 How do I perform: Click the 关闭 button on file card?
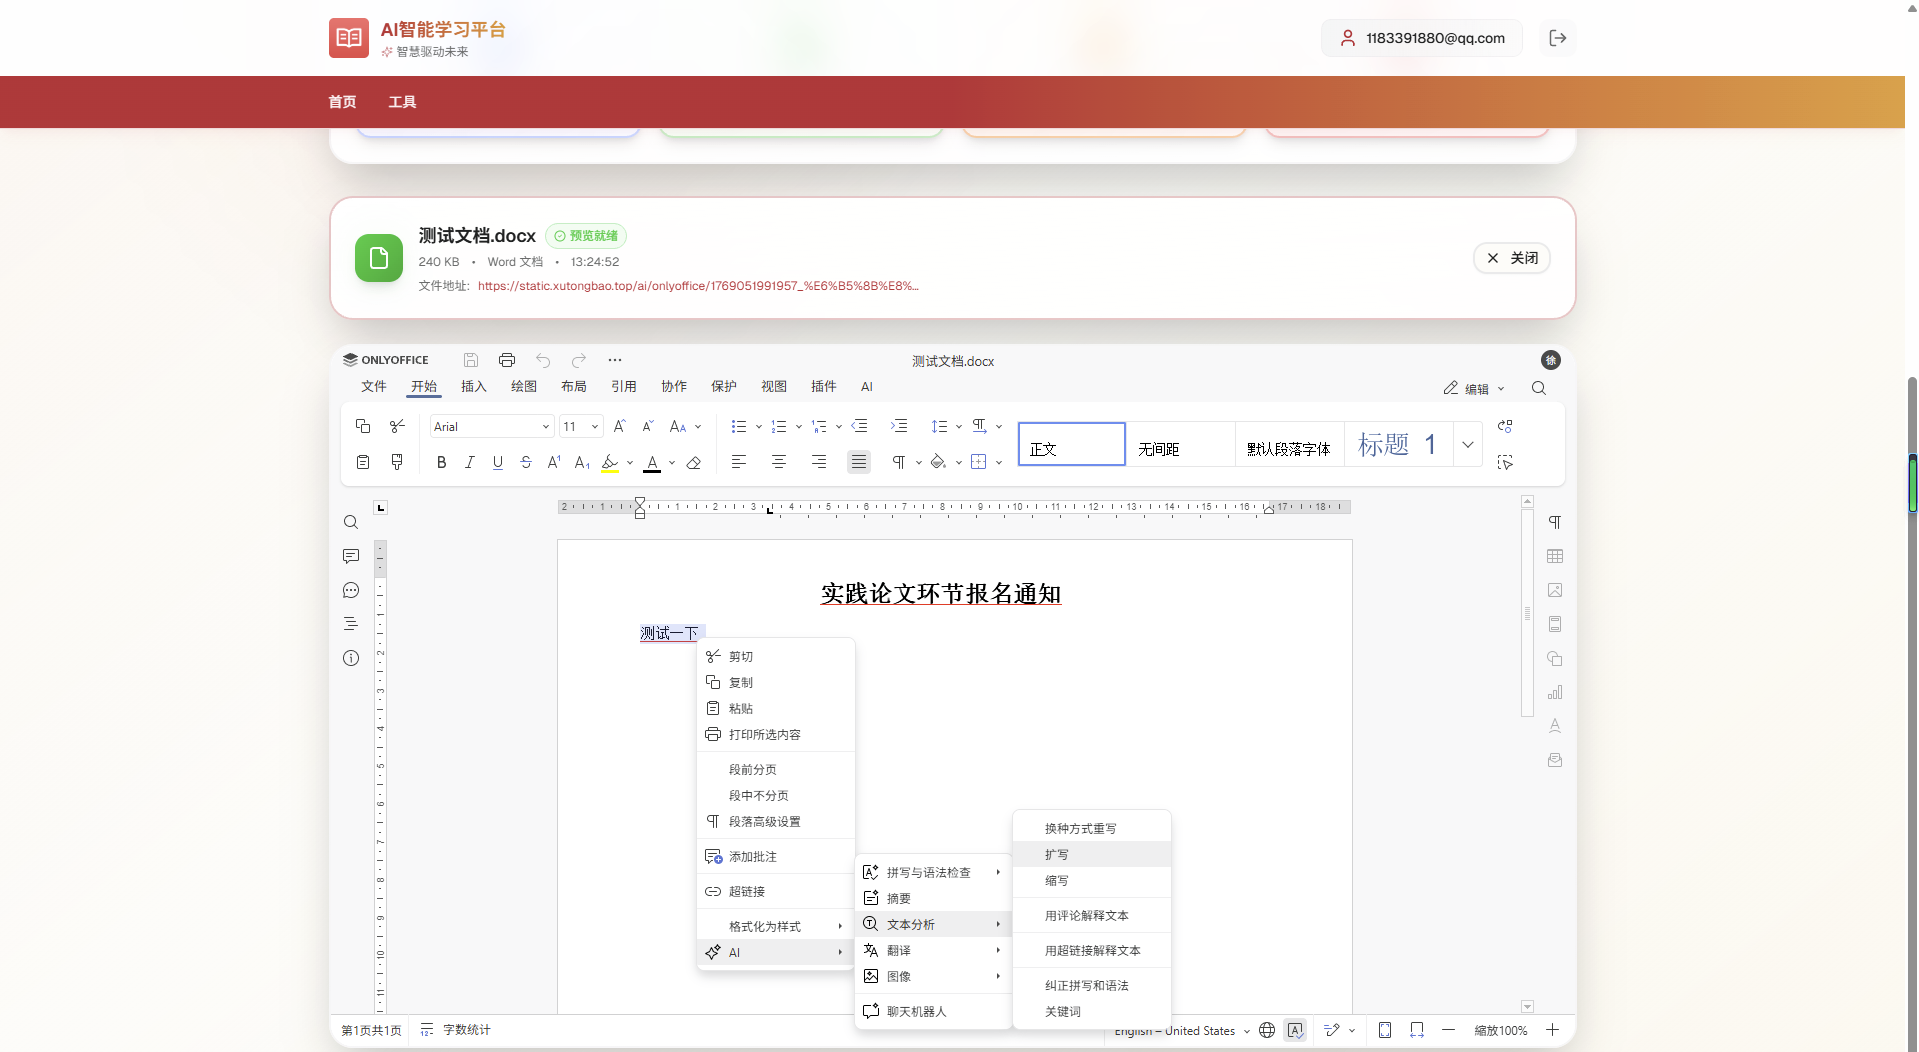click(x=1512, y=258)
